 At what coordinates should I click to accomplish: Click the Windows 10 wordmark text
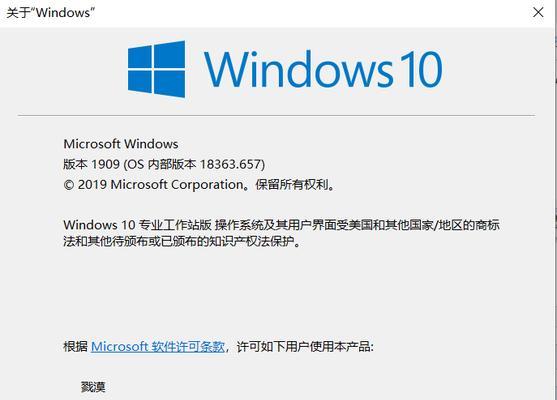(323, 69)
